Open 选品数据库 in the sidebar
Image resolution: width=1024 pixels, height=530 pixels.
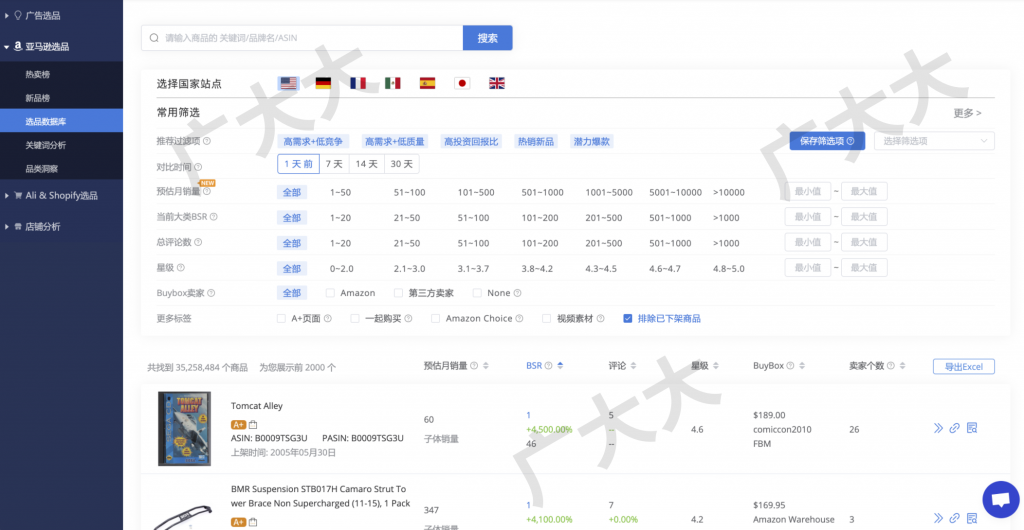point(61,121)
